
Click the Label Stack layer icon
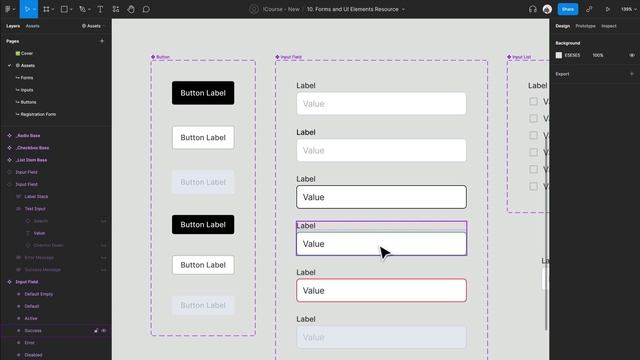pyautogui.click(x=18, y=196)
